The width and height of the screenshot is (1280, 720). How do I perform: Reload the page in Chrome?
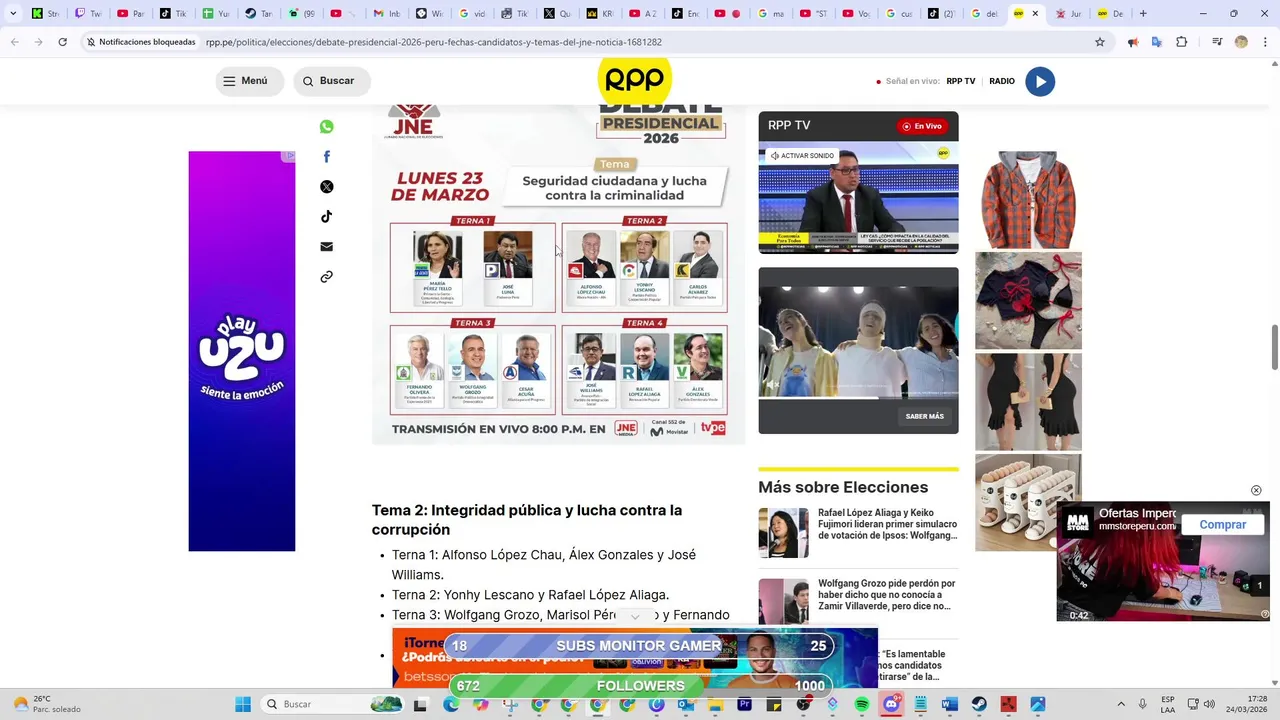point(62,42)
